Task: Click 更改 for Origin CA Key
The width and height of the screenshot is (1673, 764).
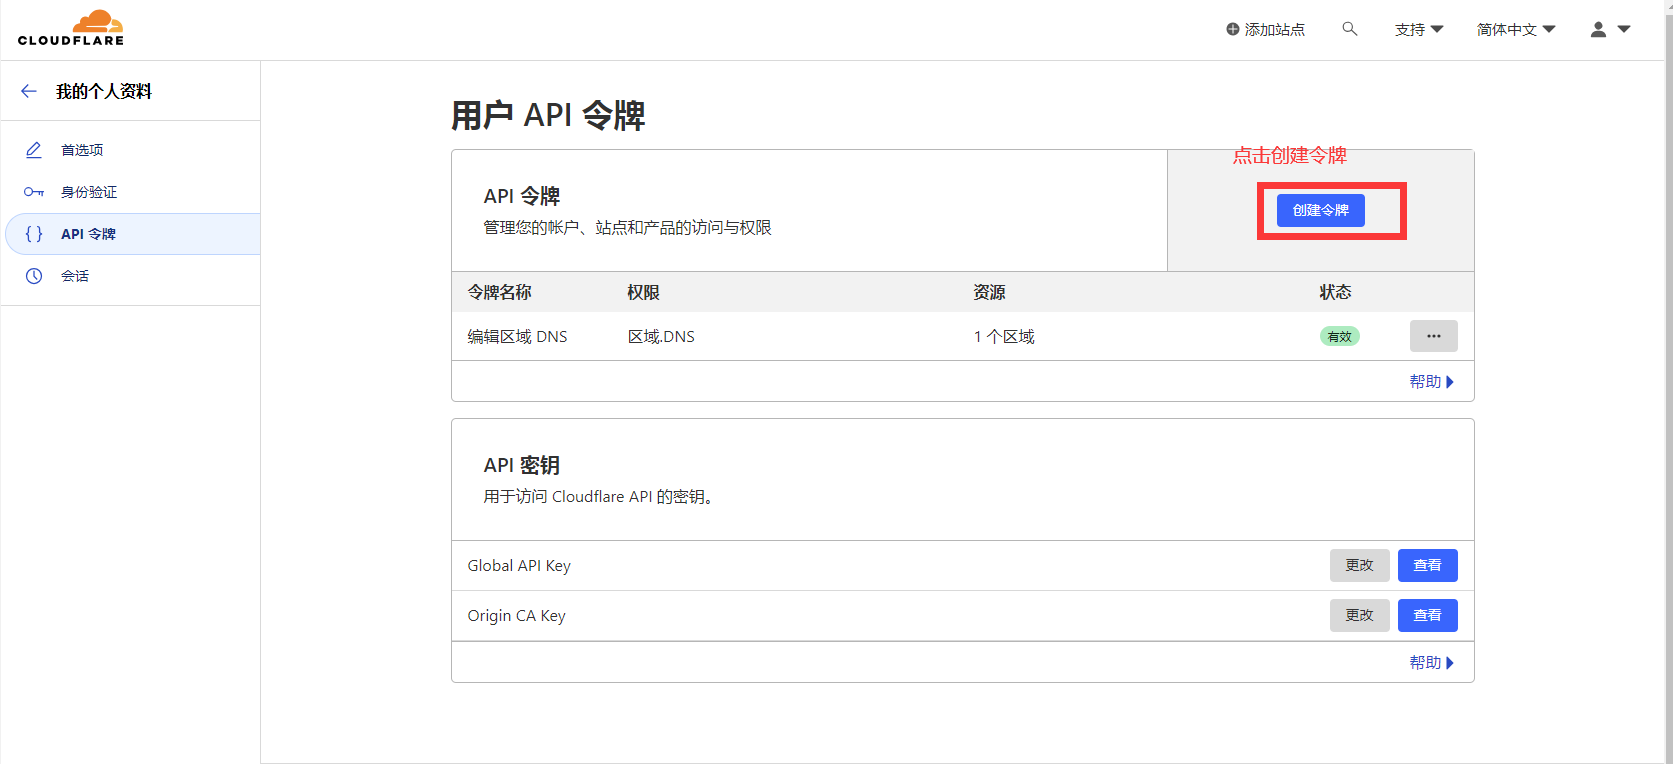Action: point(1359,615)
